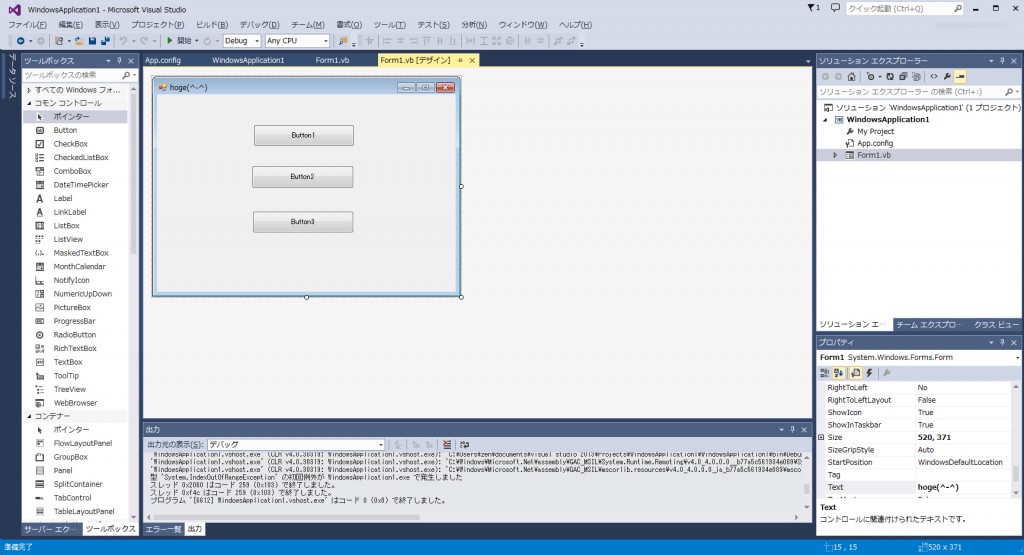Open the WindowsApplication1 document tab
Screen dimensions: 1024x555
248,60
